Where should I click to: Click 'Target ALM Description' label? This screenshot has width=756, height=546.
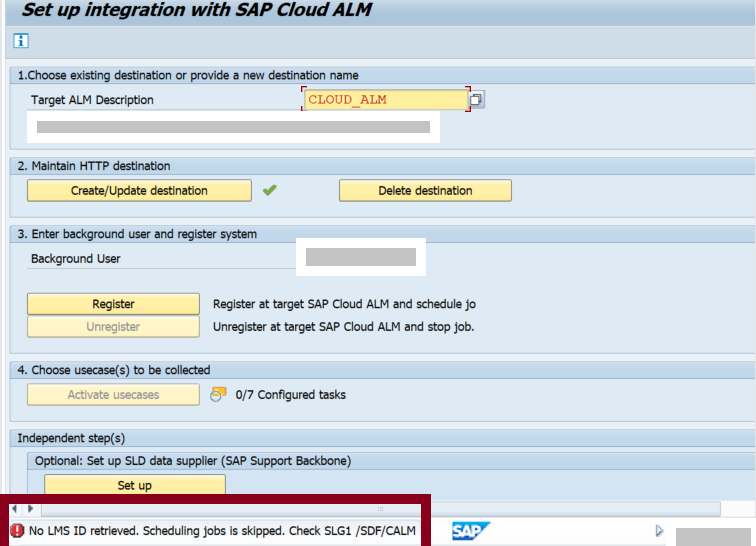92,100
